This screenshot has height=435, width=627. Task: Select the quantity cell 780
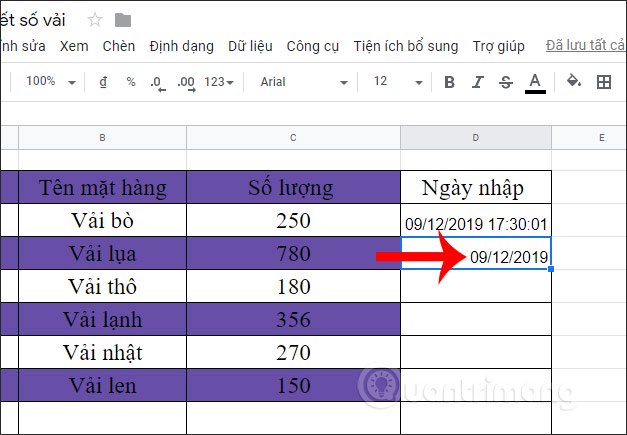point(293,253)
